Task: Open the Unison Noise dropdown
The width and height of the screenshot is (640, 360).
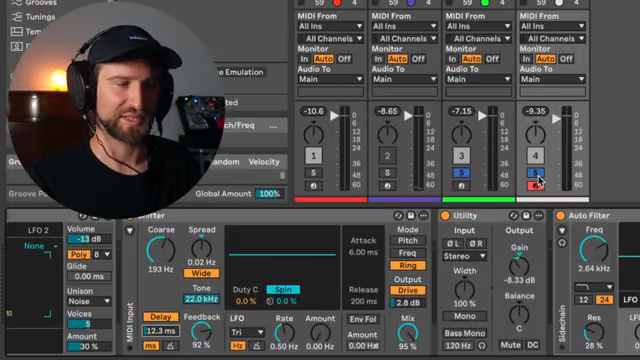Action: tap(89, 302)
